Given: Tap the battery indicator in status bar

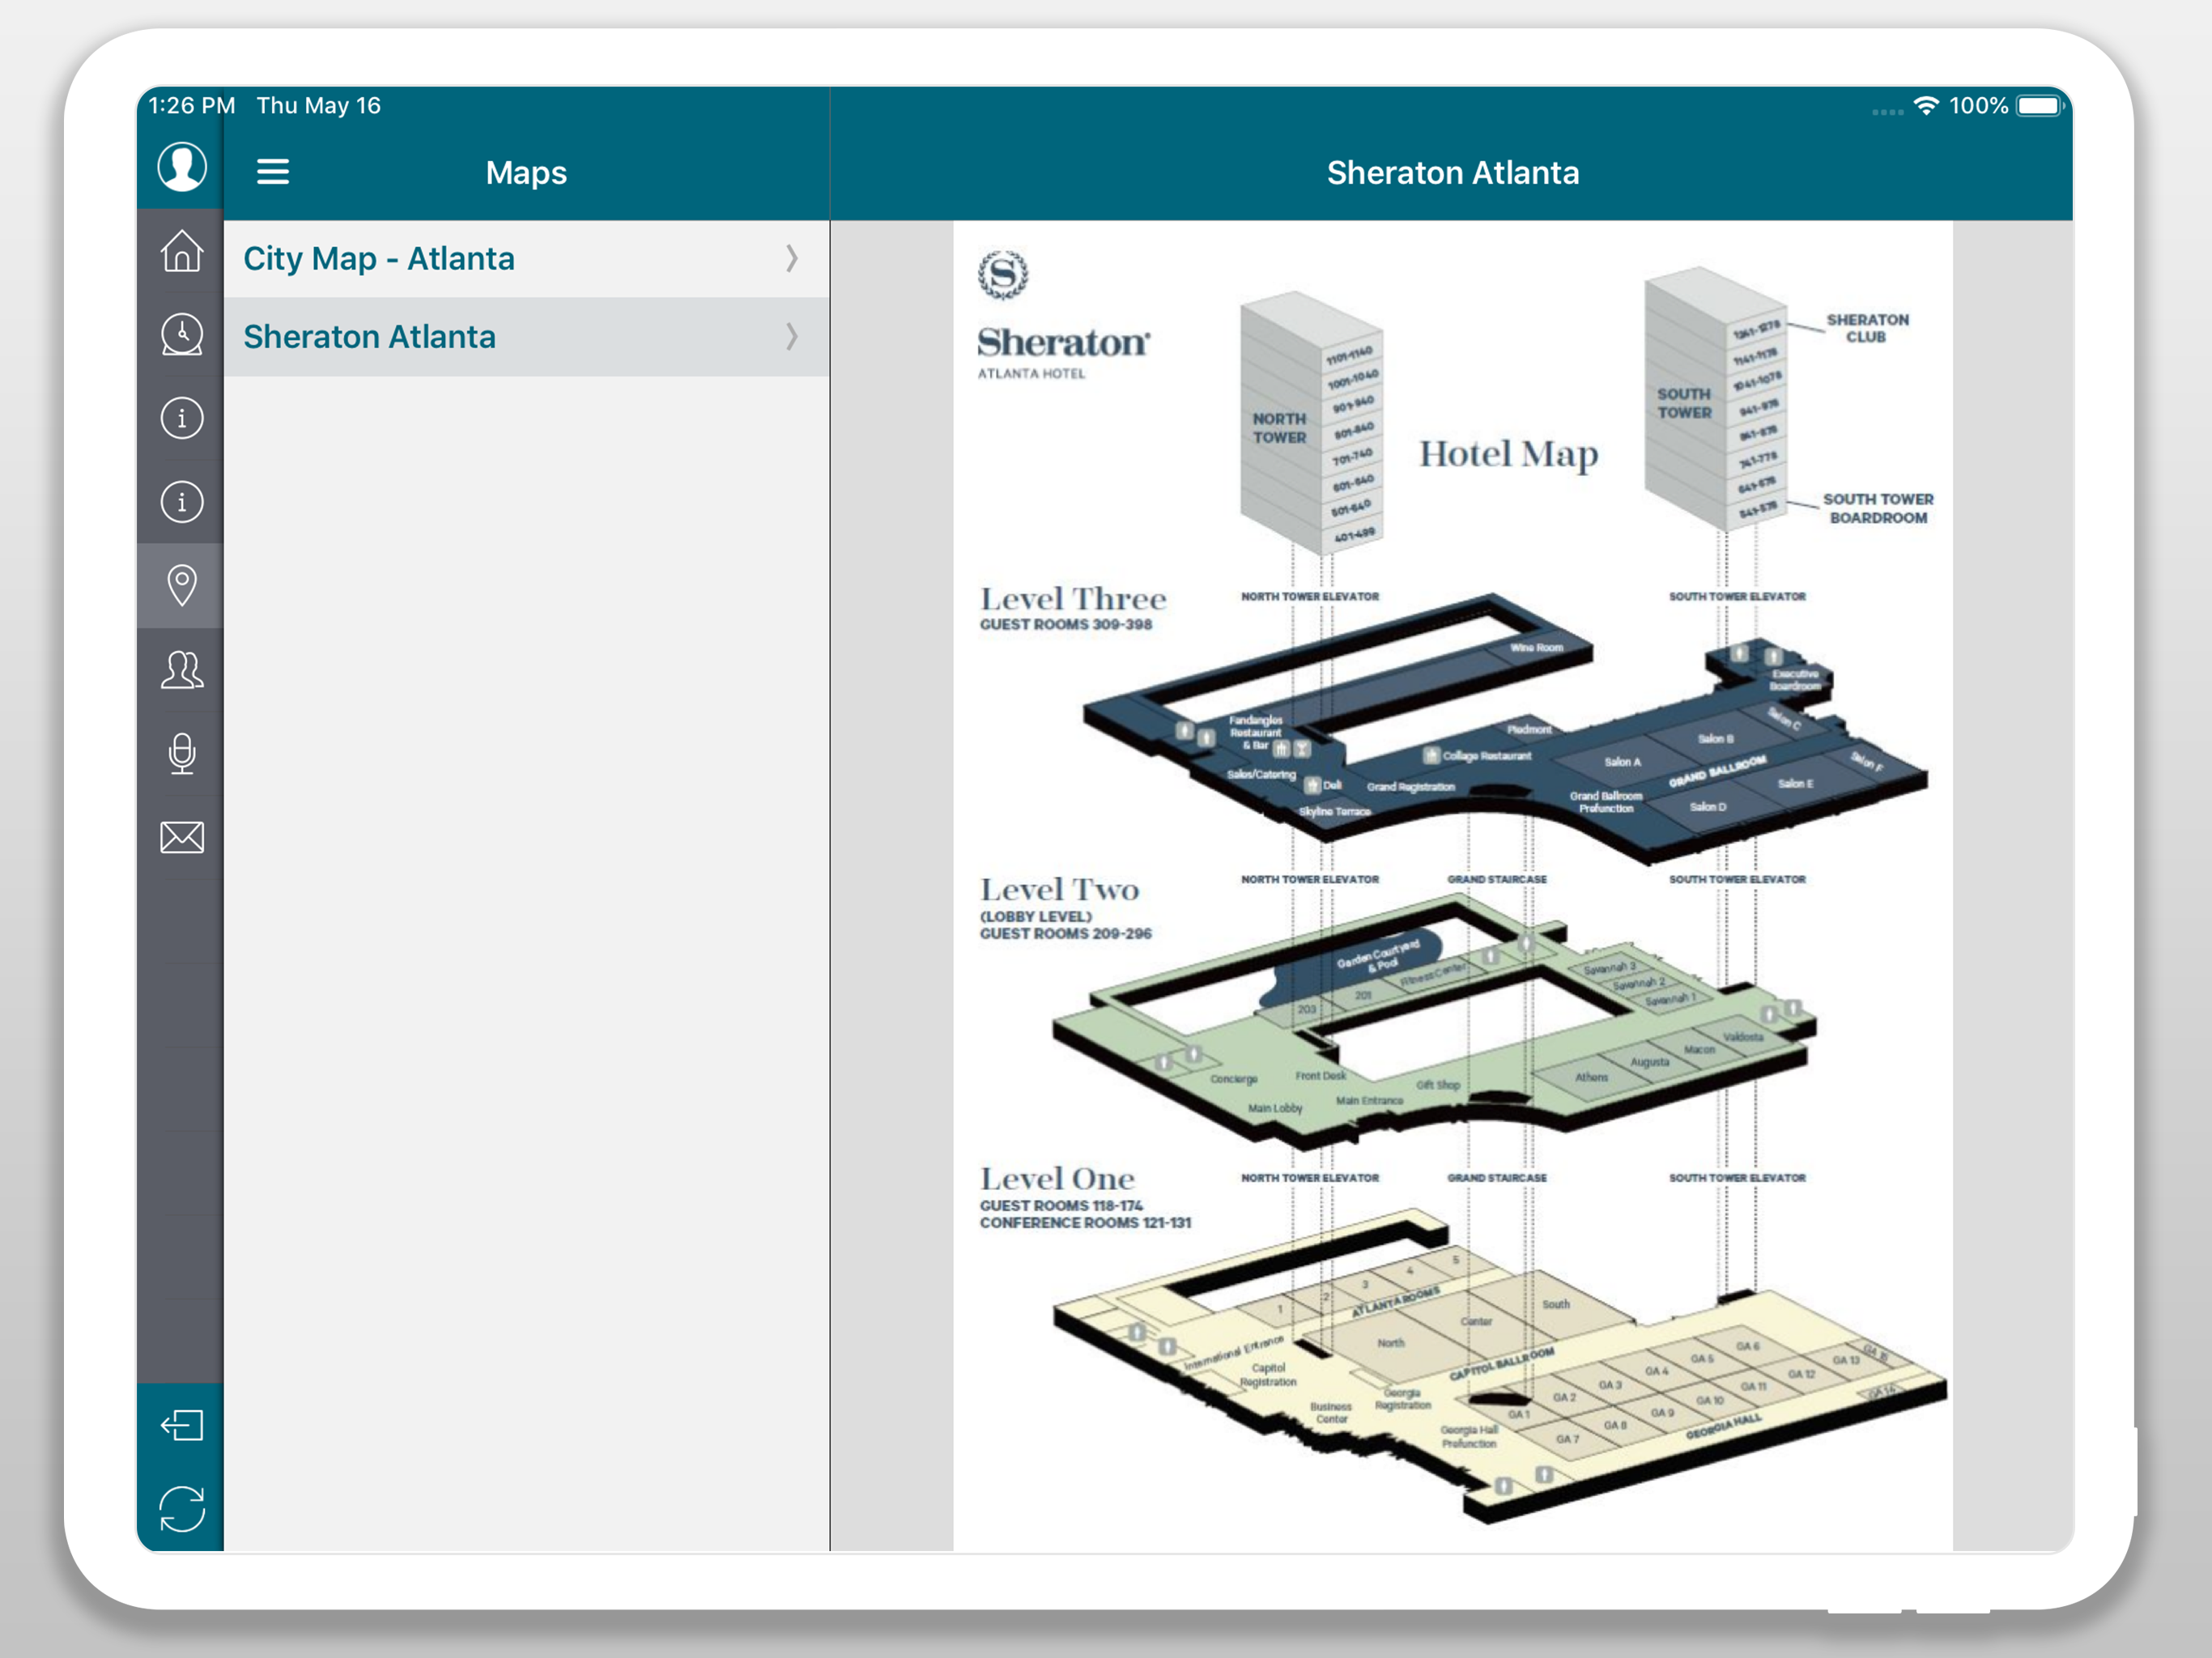Looking at the screenshot, I should (x=2040, y=106).
